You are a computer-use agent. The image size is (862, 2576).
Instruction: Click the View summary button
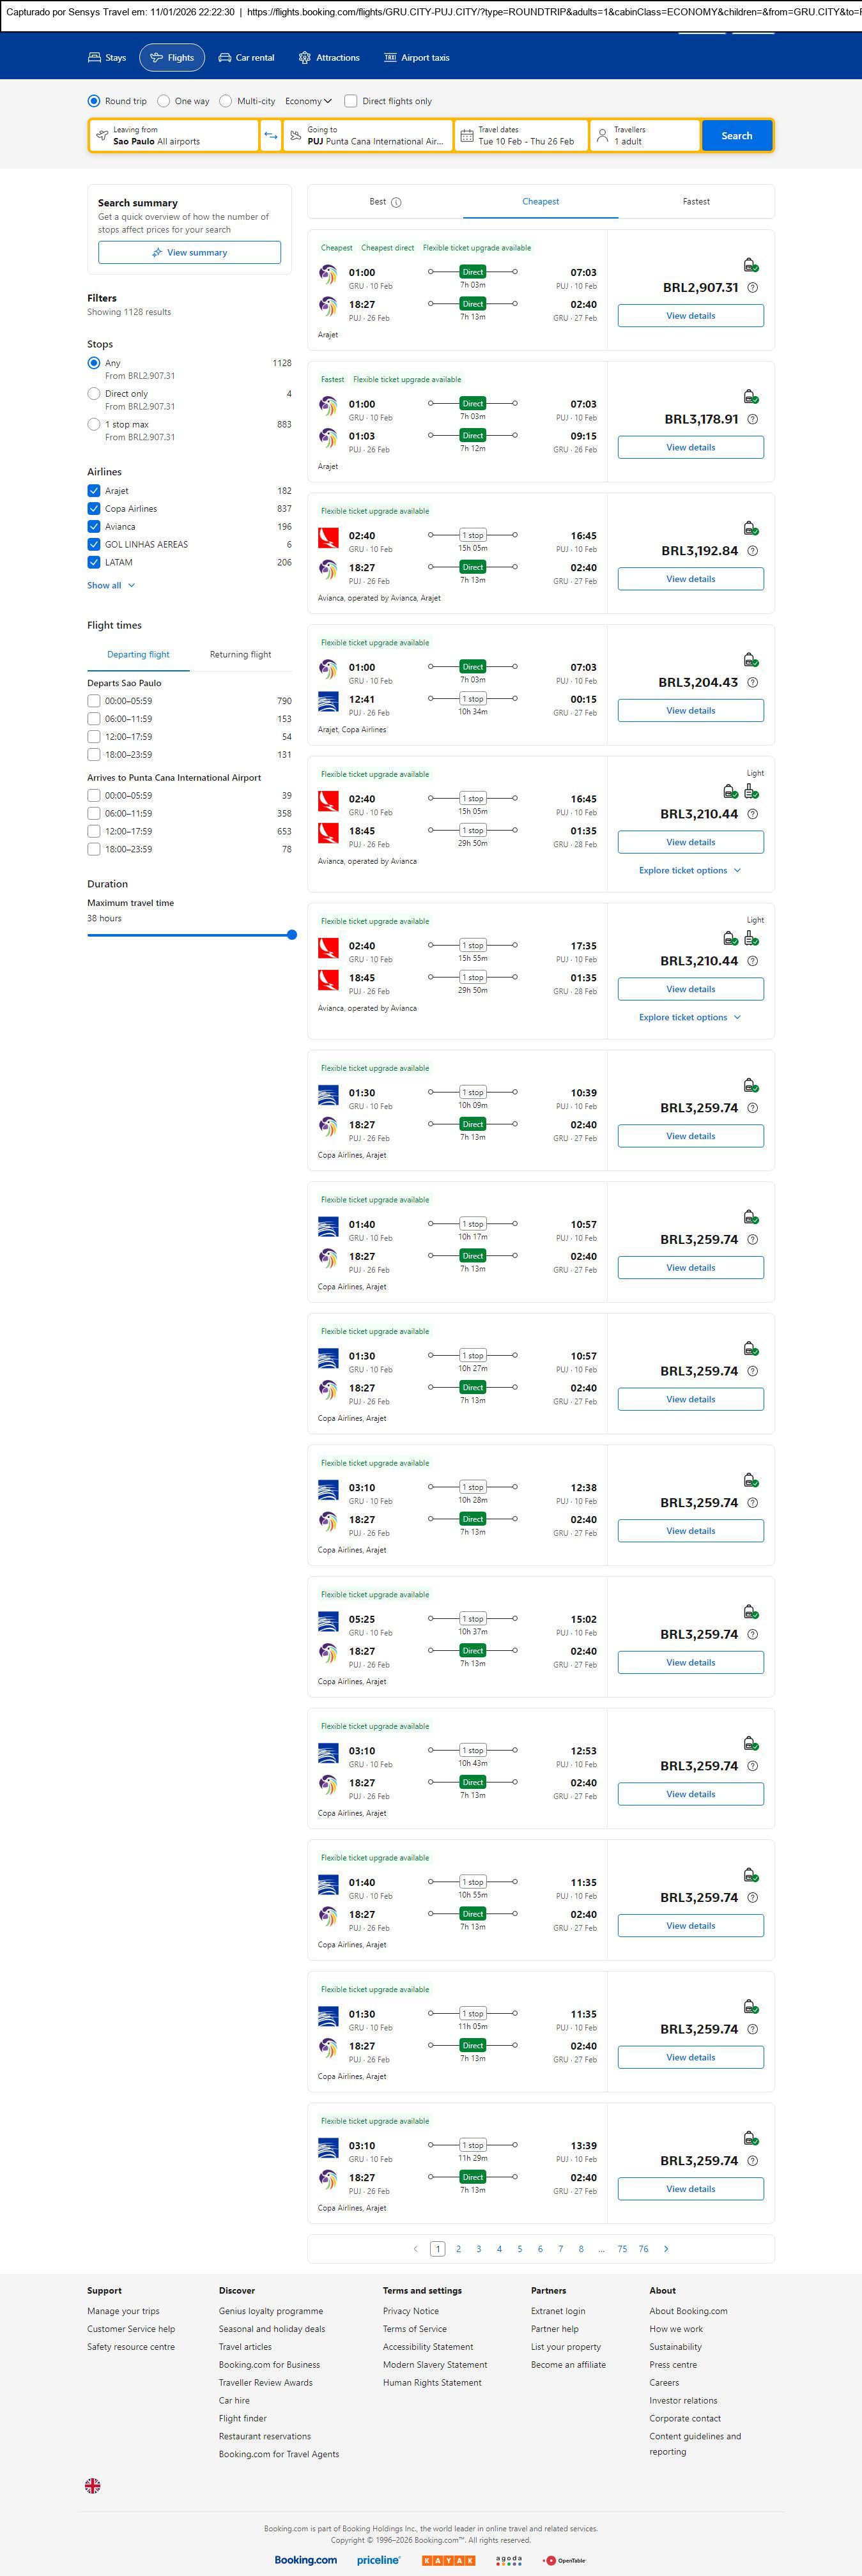pos(189,253)
